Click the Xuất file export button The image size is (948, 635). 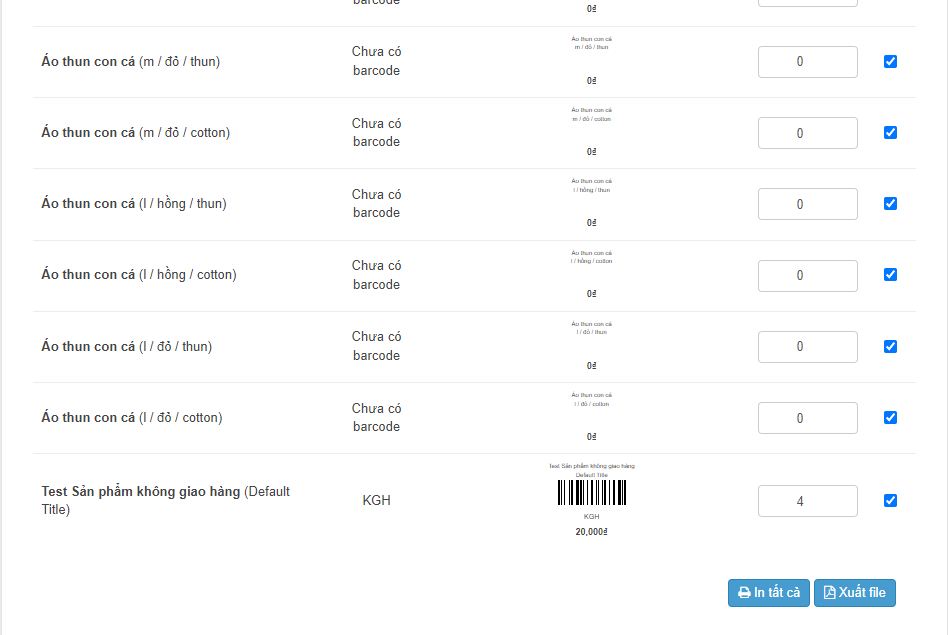[x=855, y=593]
